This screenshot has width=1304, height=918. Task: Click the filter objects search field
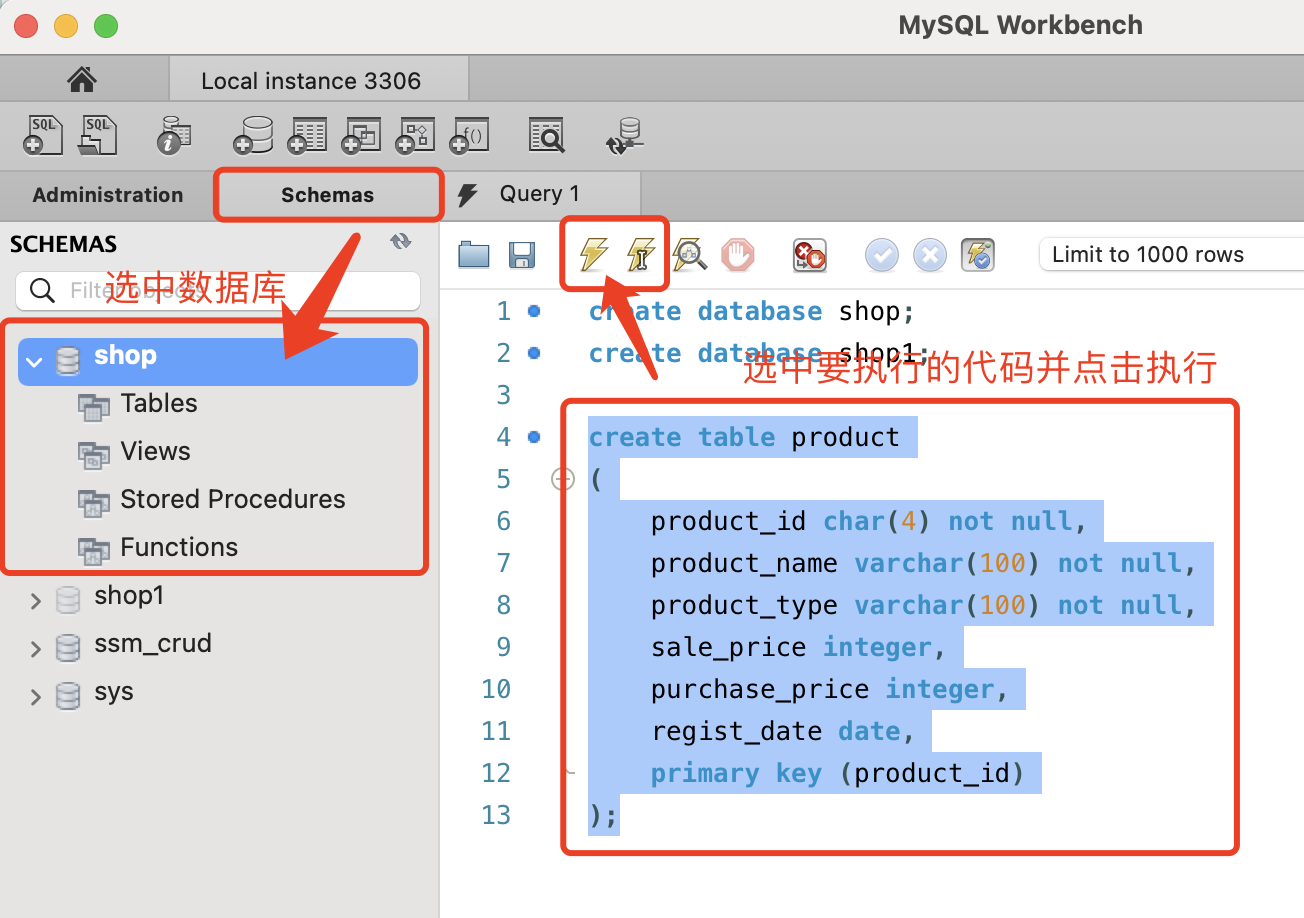(x=218, y=290)
